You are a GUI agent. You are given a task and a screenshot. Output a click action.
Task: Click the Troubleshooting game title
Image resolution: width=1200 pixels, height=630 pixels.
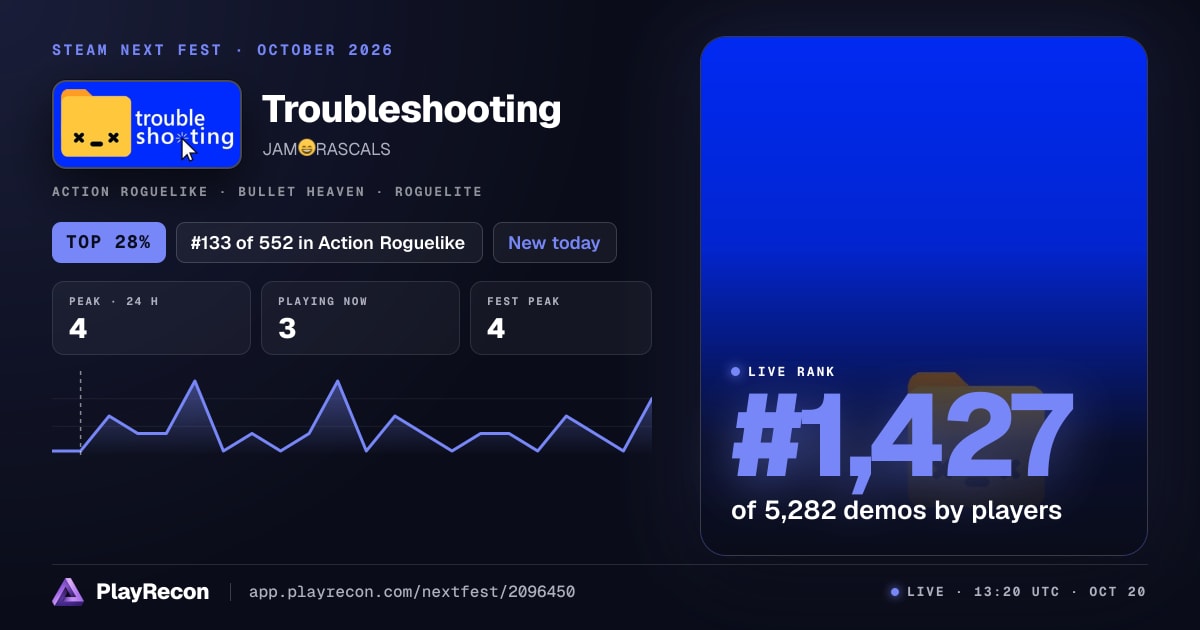tap(411, 109)
